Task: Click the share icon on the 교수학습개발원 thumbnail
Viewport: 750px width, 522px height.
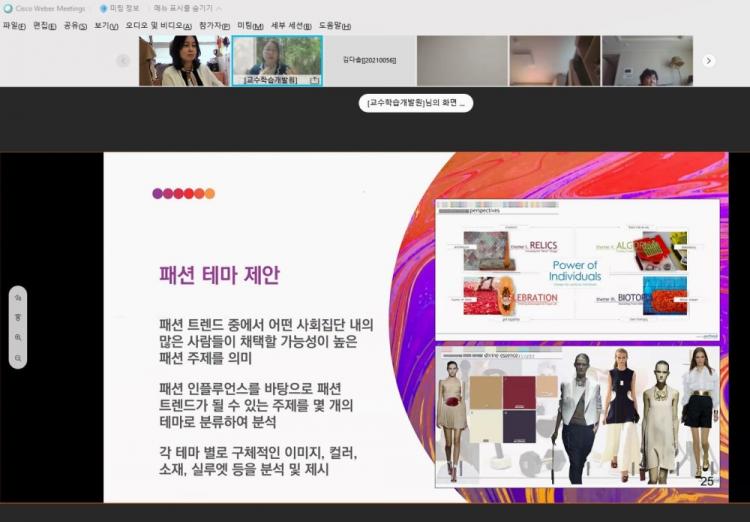Action: tap(314, 79)
